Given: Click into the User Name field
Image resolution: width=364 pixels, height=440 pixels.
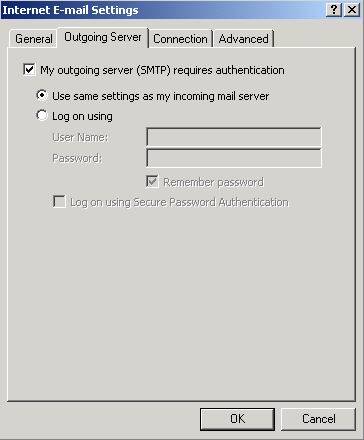Looking at the screenshot, I should 234,137.
